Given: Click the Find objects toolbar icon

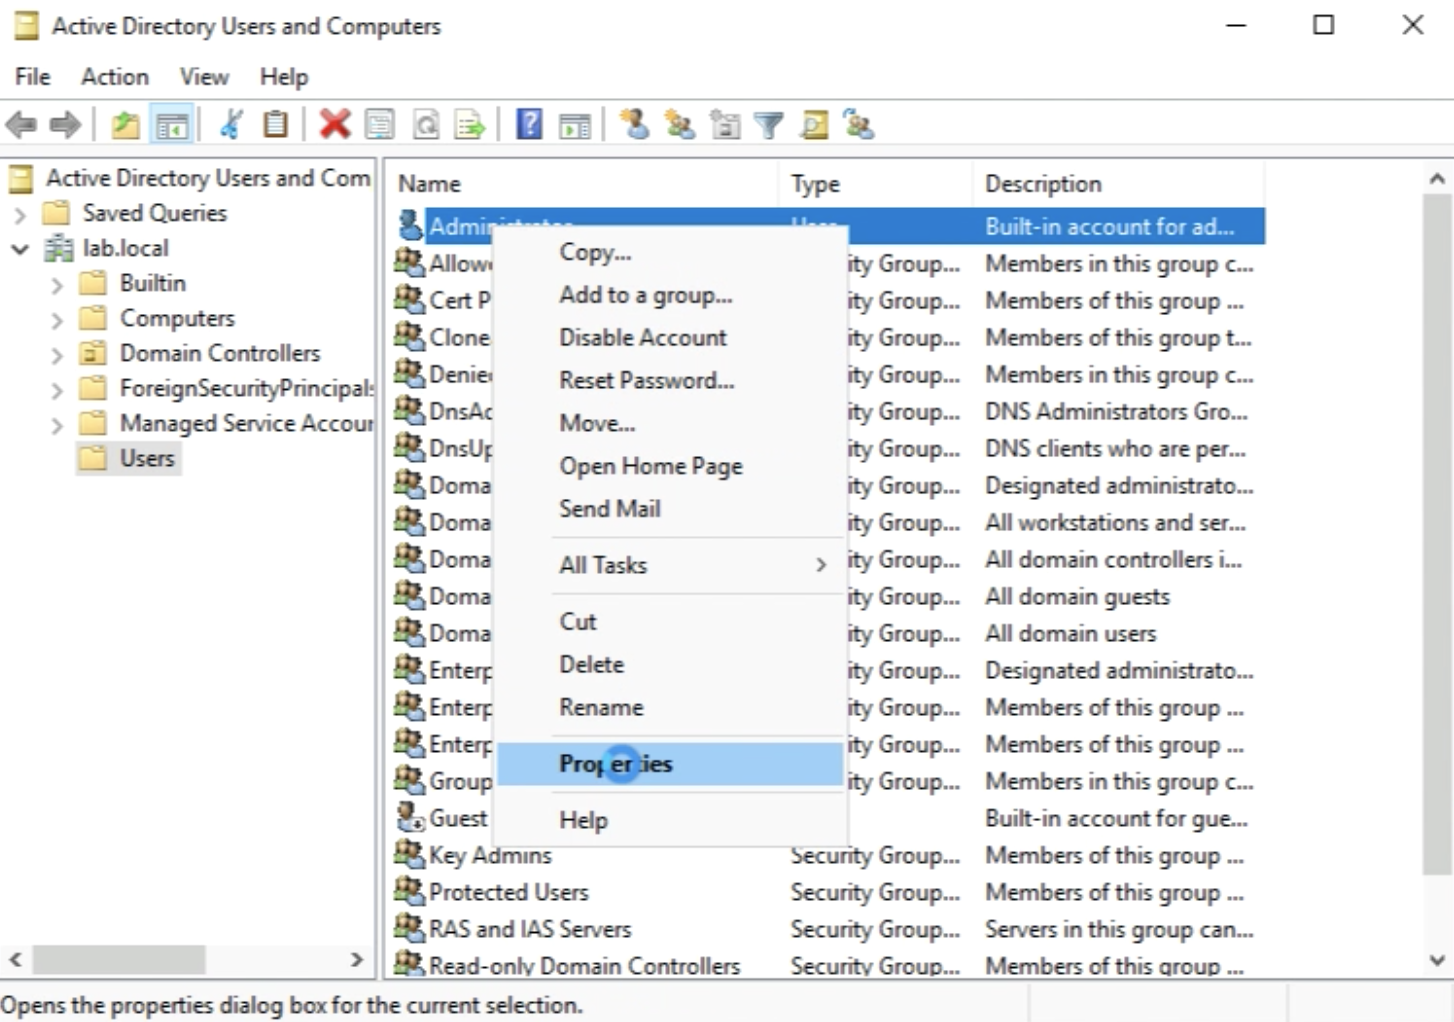Looking at the screenshot, I should coord(814,125).
